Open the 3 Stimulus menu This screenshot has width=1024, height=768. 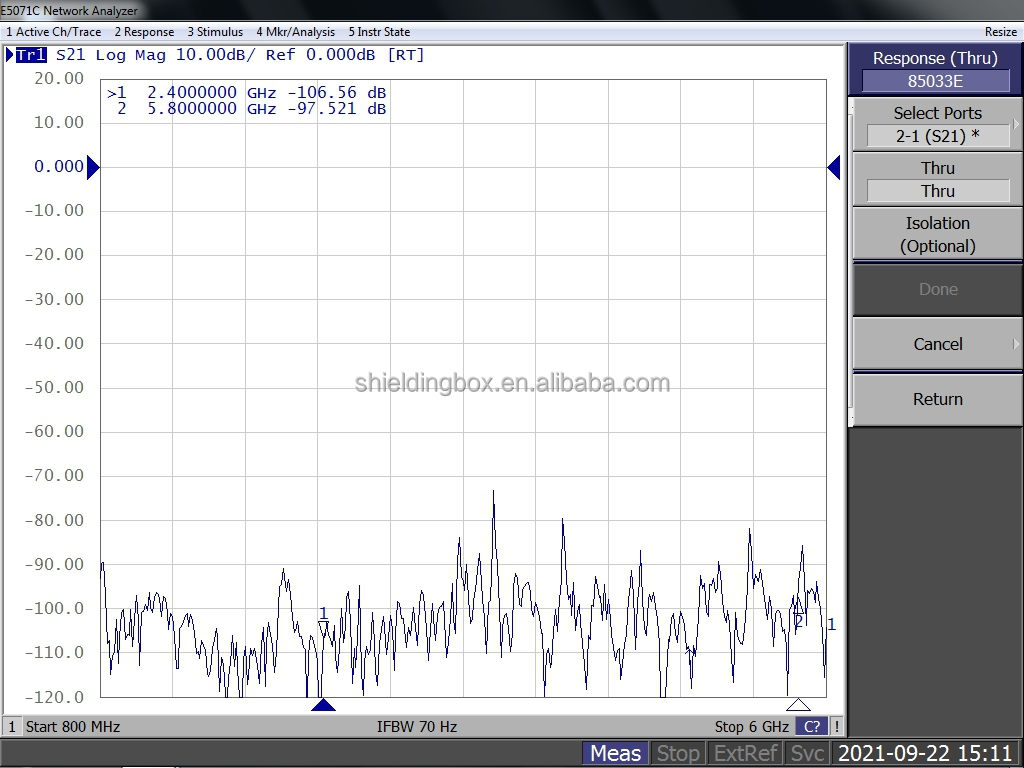(215, 32)
